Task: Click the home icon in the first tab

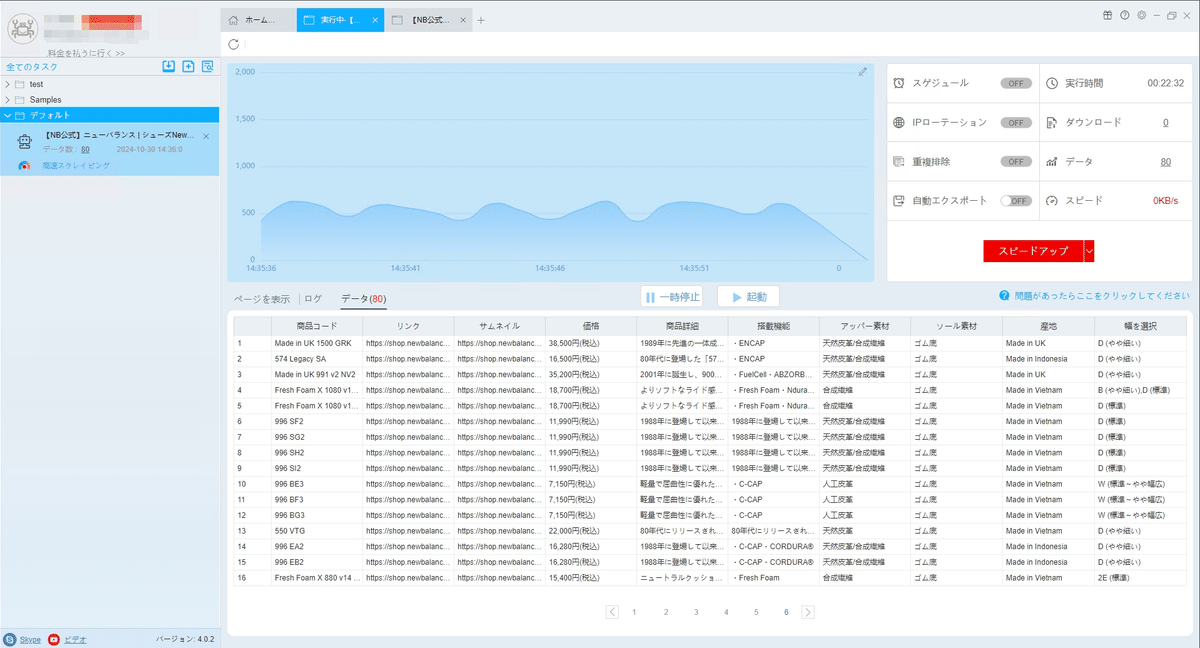Action: [x=233, y=20]
